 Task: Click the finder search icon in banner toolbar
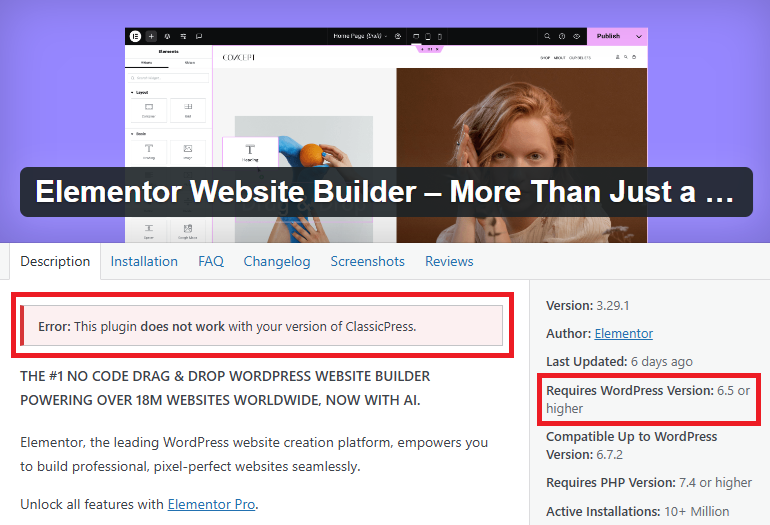[547, 36]
